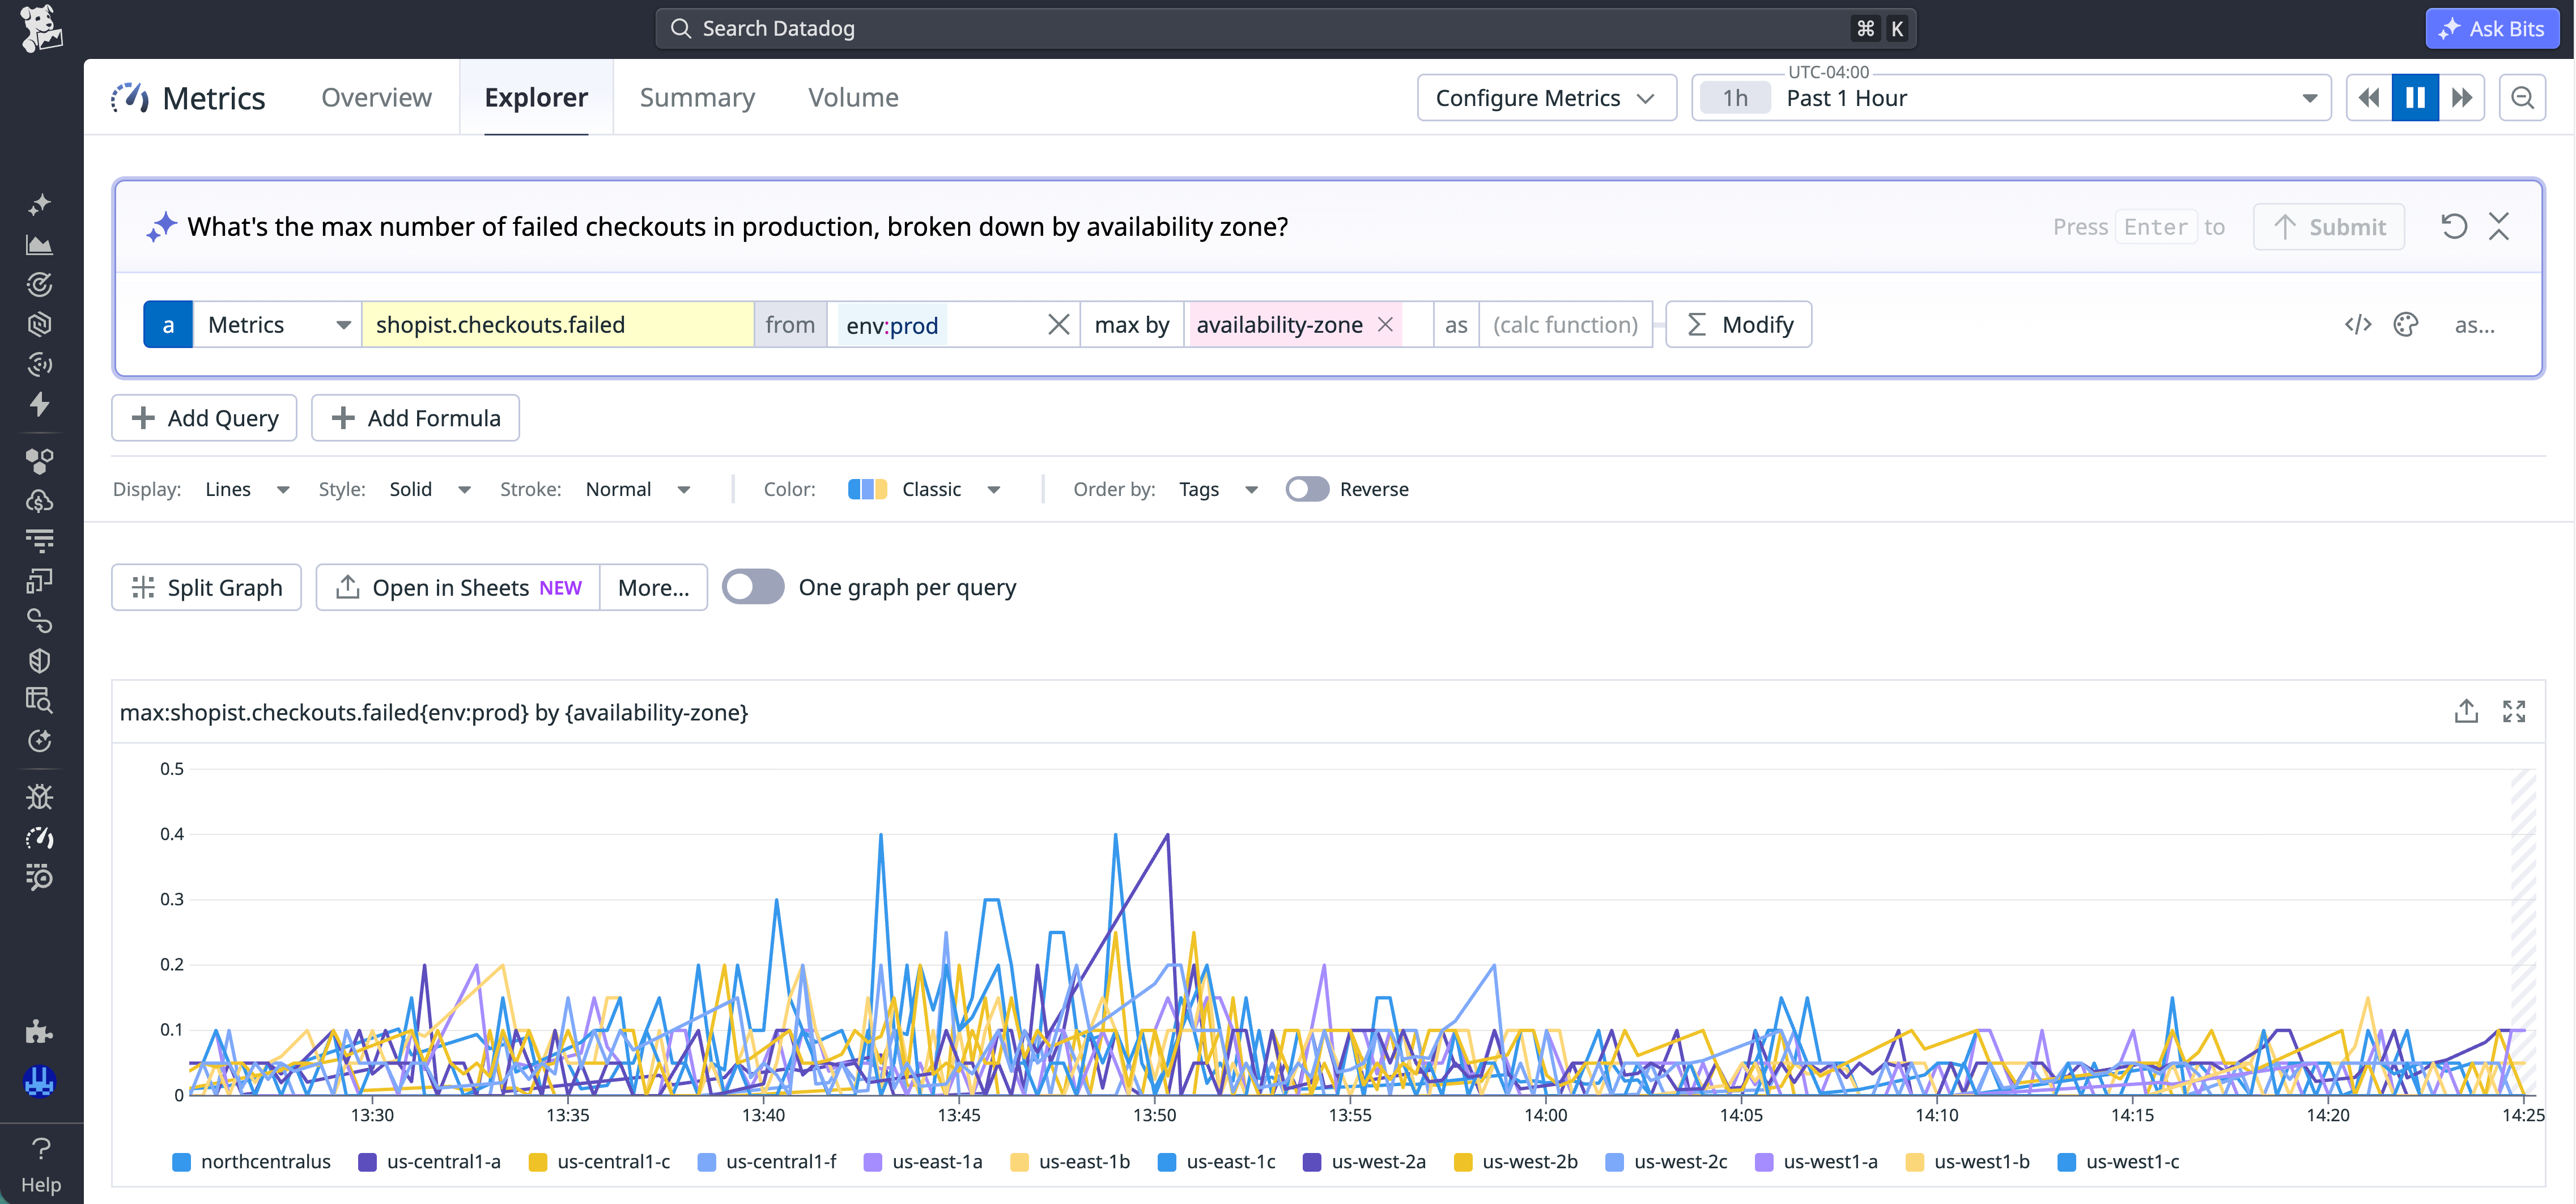The height and width of the screenshot is (1204, 2576).
Task: Go to Summary tab
Action: (697, 97)
